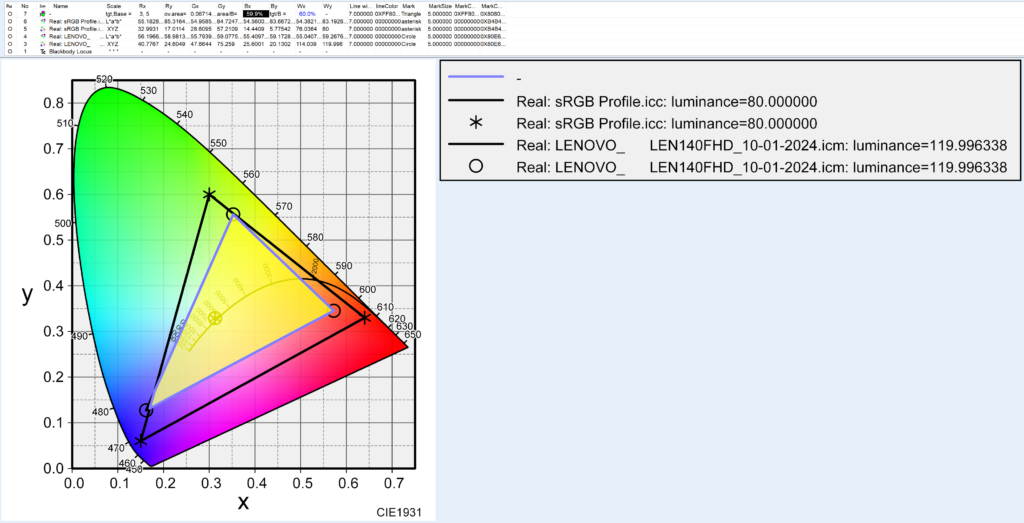Click the Bx column header

click(x=248, y=6)
